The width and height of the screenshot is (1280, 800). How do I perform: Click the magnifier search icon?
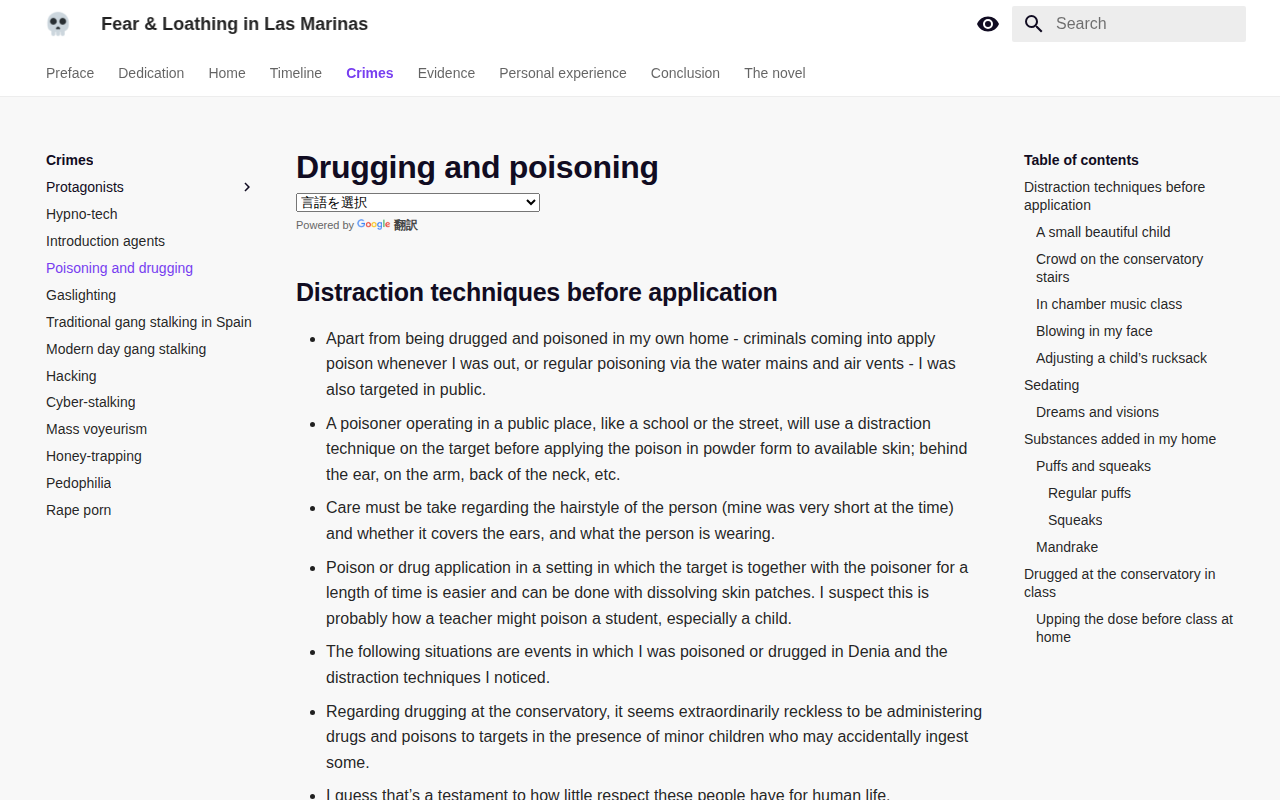coord(1034,24)
